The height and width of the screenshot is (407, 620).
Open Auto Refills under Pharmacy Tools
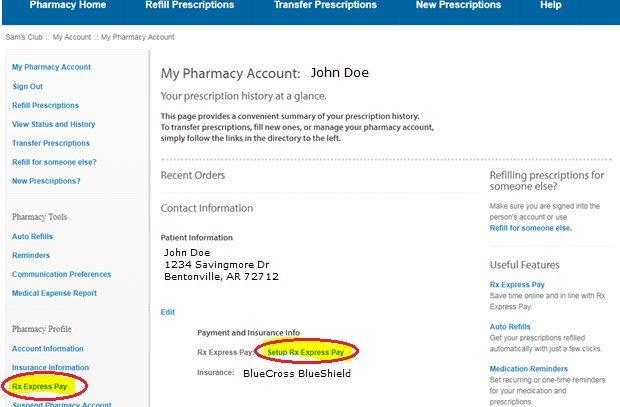tap(32, 236)
